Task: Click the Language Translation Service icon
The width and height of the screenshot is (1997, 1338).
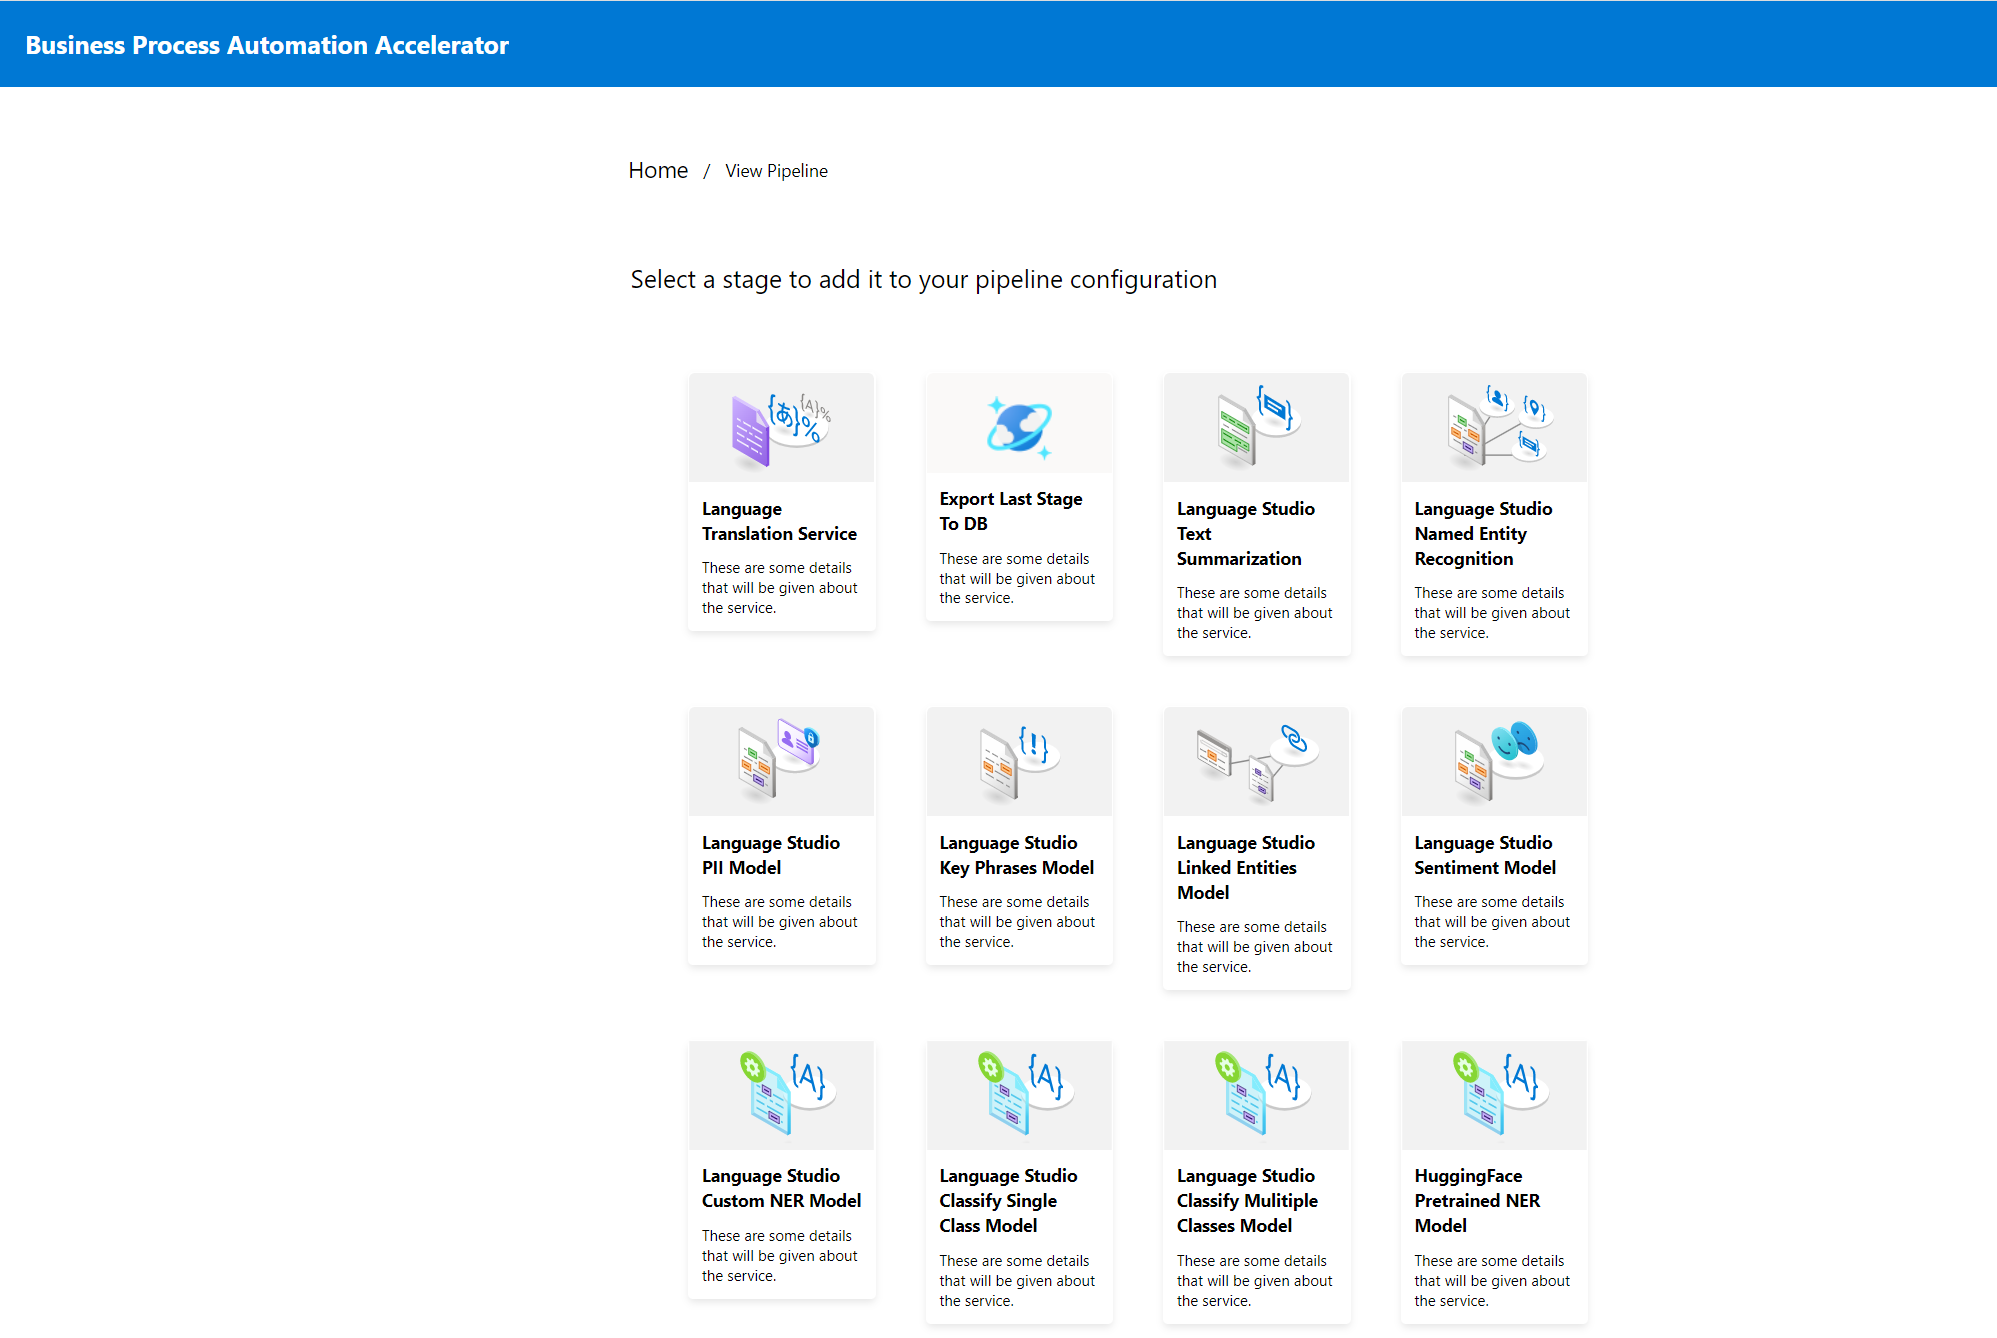Action: click(x=781, y=429)
